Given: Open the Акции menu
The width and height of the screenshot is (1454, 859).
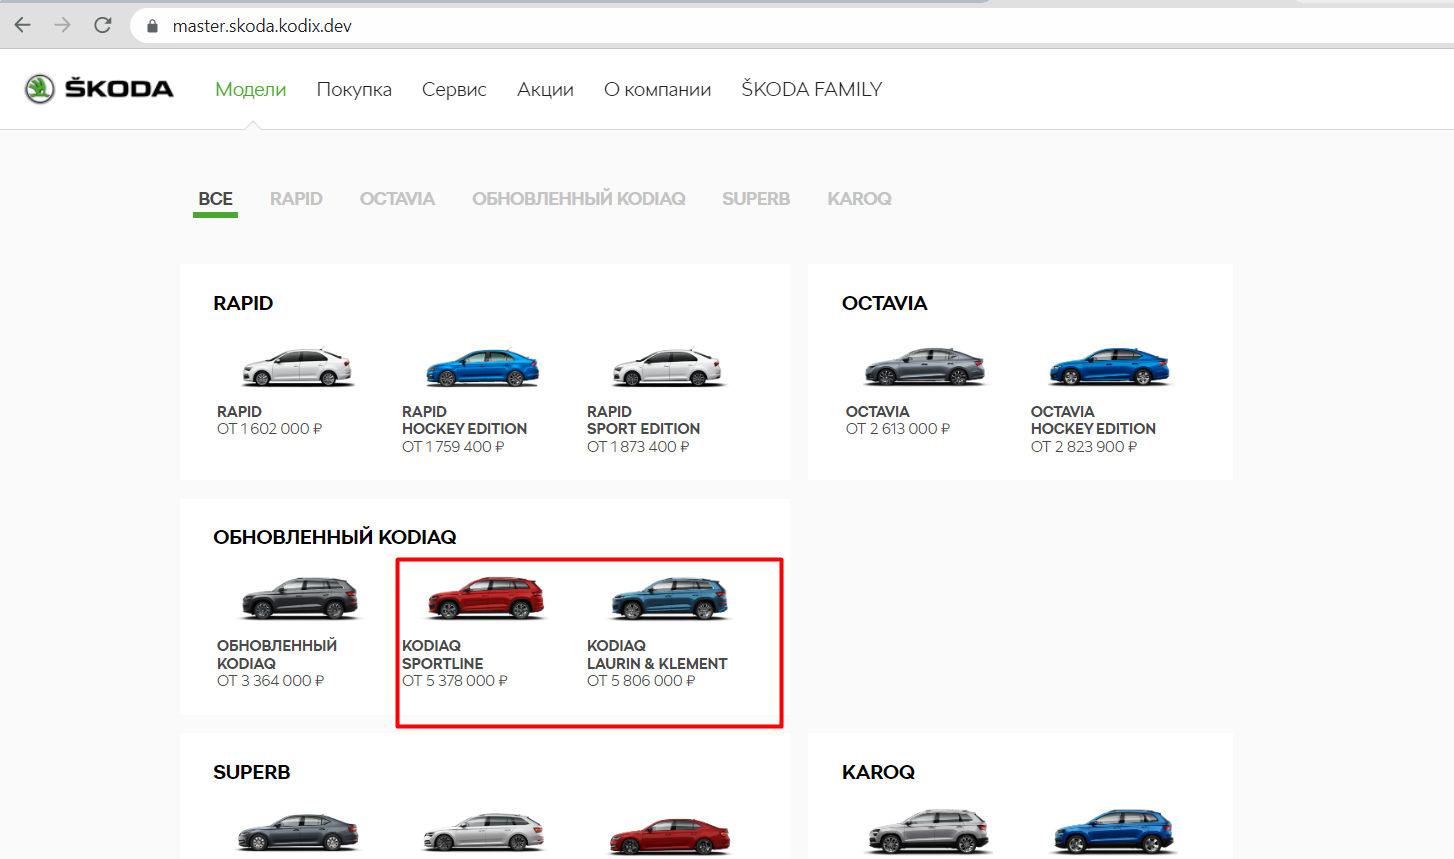Looking at the screenshot, I should coord(545,89).
